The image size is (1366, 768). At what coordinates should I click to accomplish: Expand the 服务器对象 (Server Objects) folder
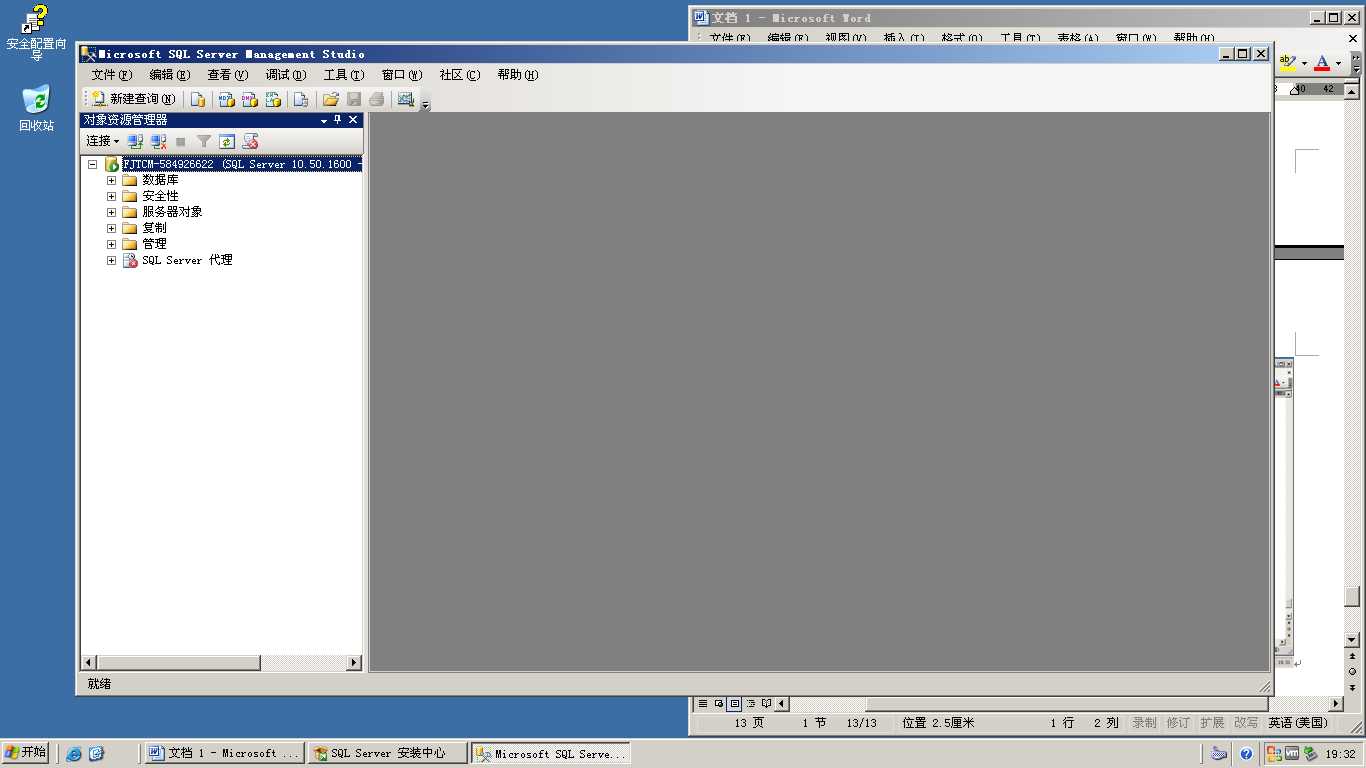click(112, 212)
